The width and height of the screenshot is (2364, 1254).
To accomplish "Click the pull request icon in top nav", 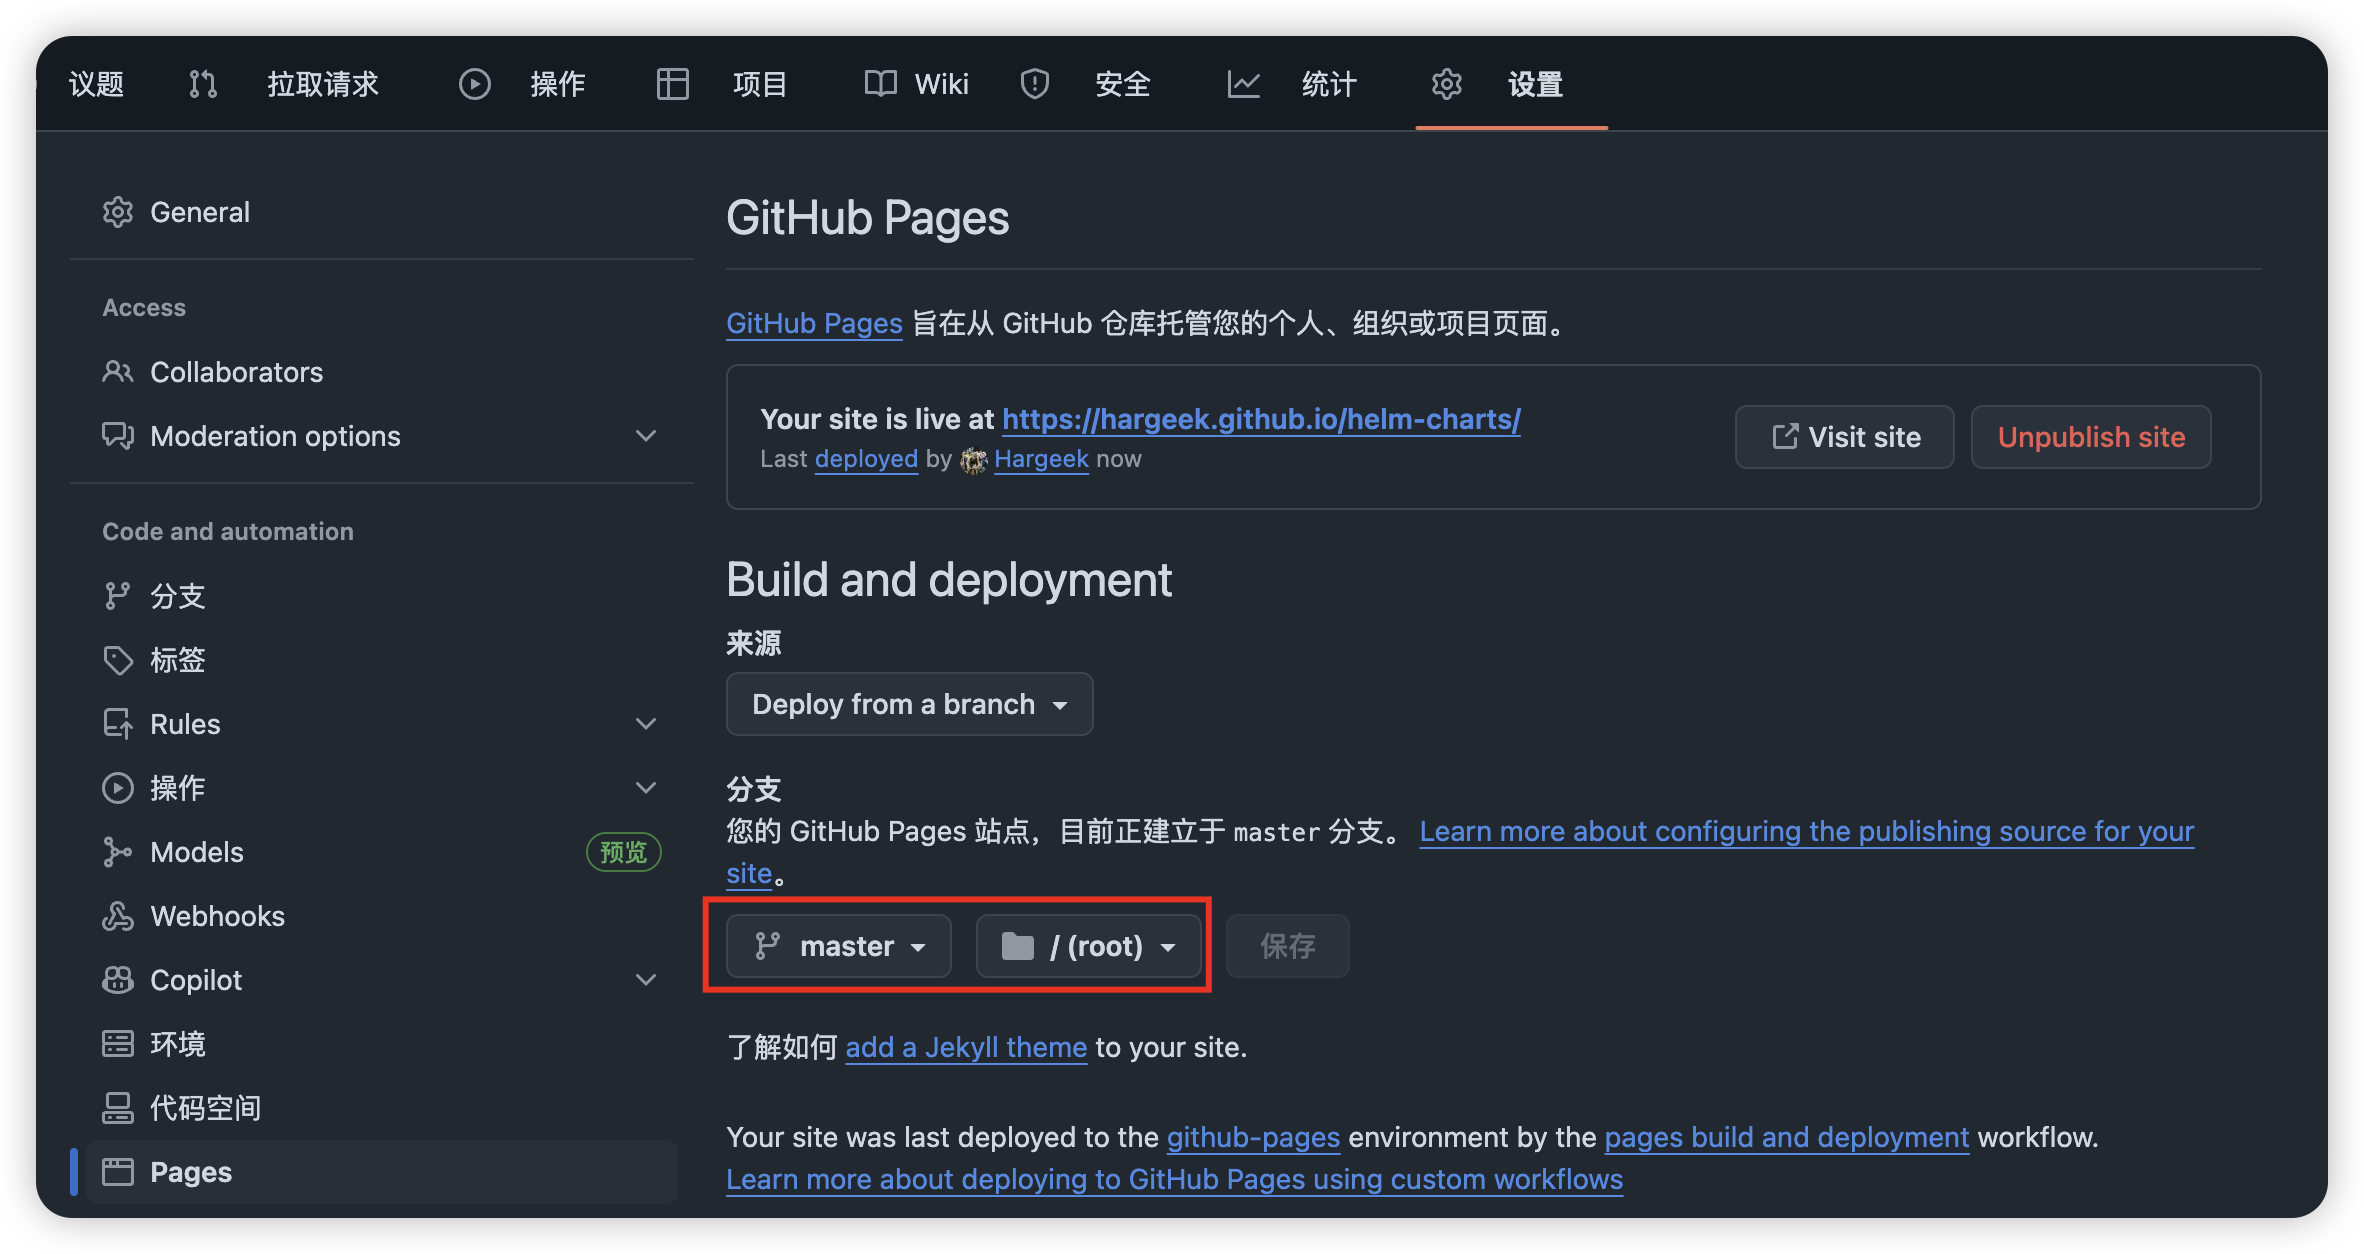I will tap(203, 84).
